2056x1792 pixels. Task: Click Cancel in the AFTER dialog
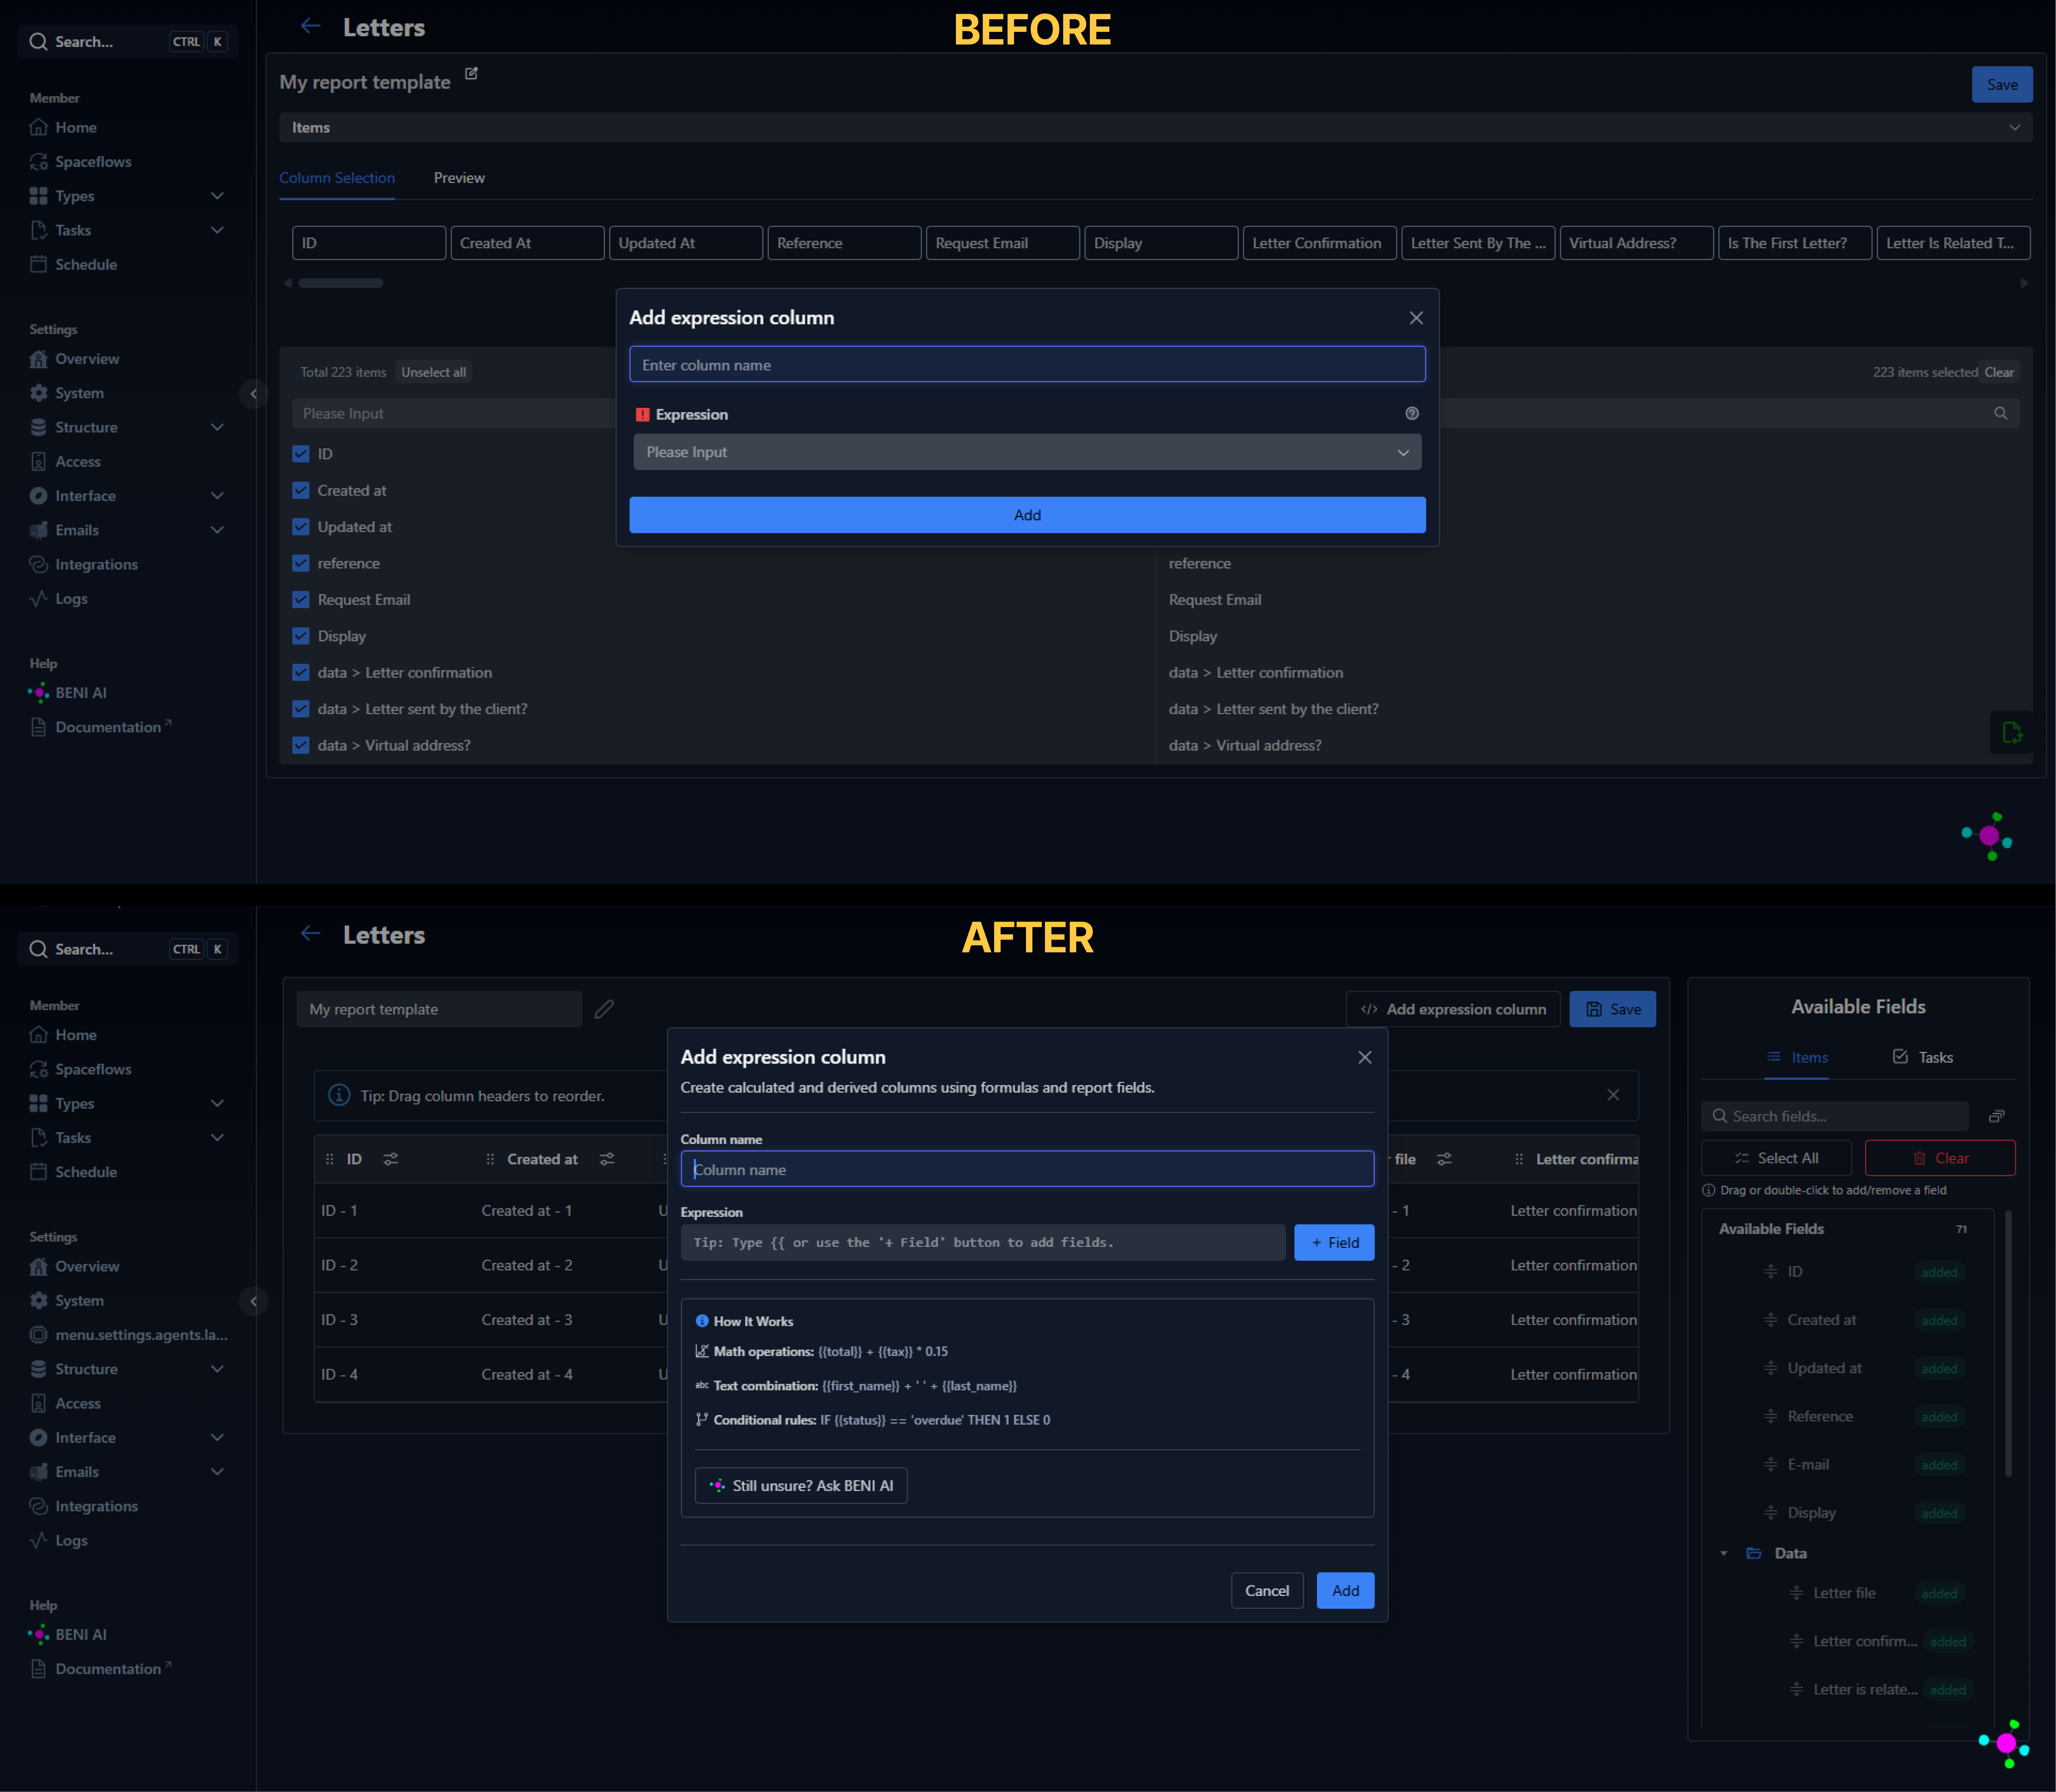(1267, 1591)
